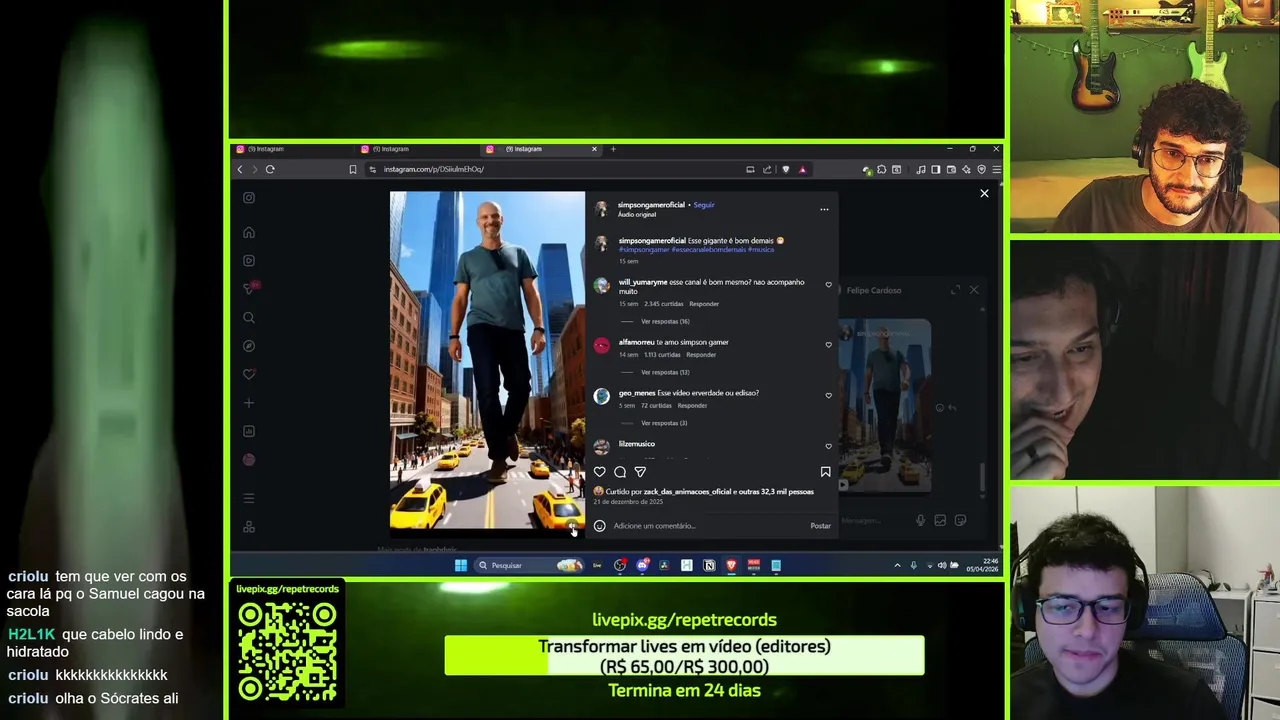Click the Brave Rewards triangle icon

pos(802,170)
